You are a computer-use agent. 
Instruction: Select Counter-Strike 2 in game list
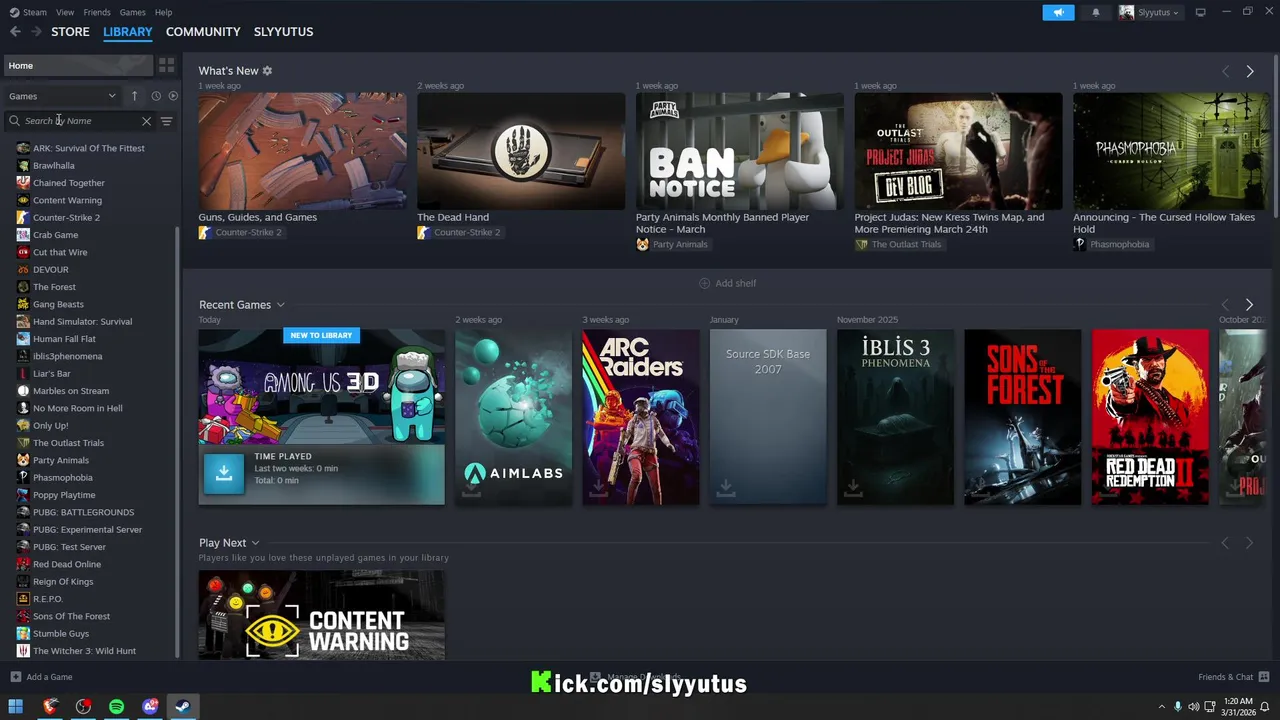(x=66, y=217)
